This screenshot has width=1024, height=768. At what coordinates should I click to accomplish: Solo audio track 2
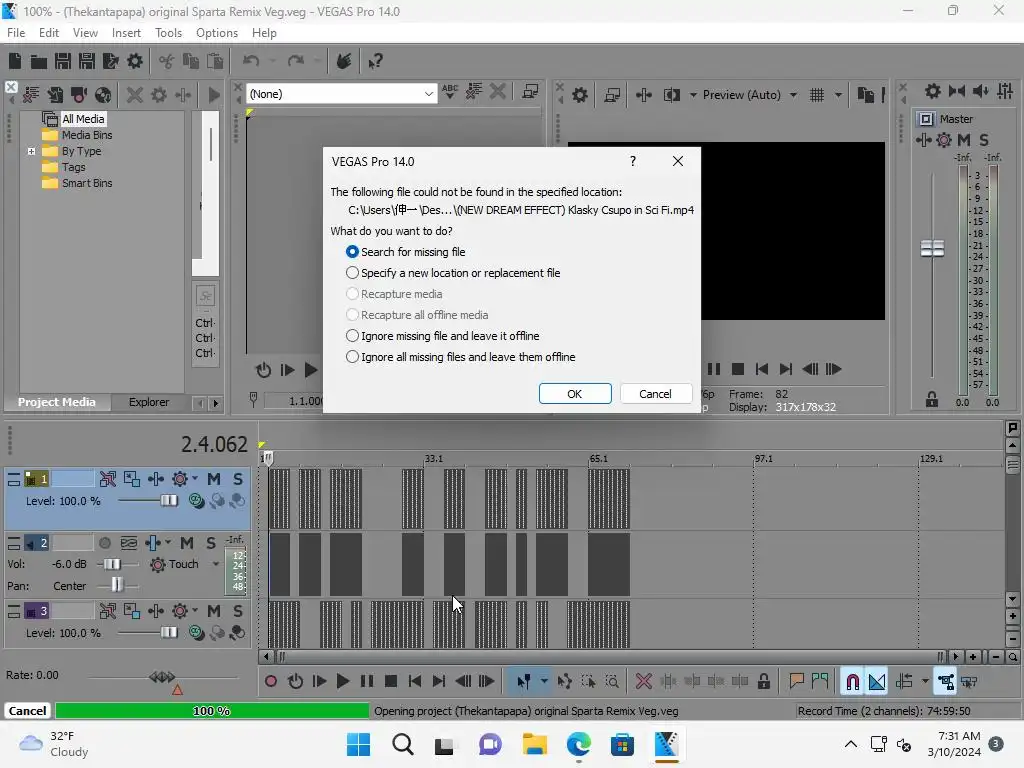click(210, 543)
